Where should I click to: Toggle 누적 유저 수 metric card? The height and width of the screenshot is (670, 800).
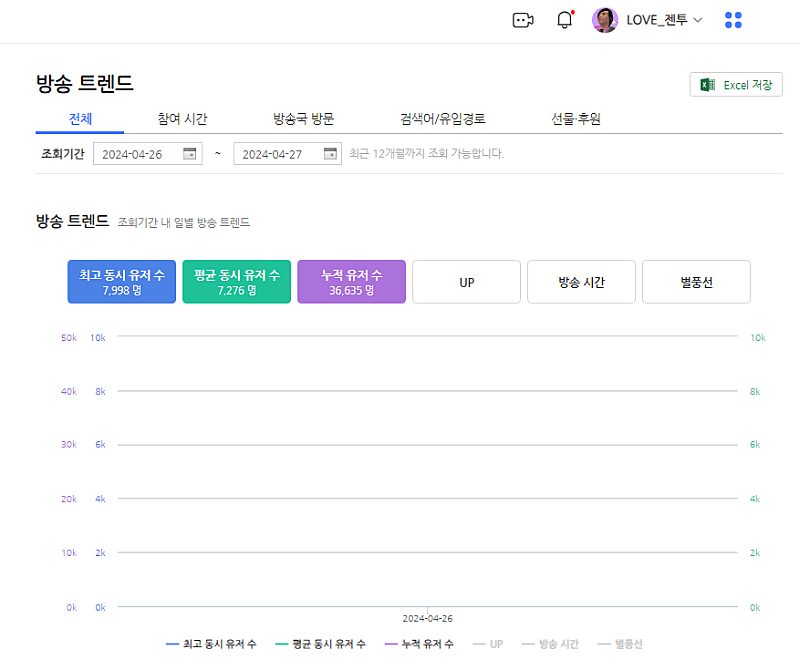tap(351, 282)
